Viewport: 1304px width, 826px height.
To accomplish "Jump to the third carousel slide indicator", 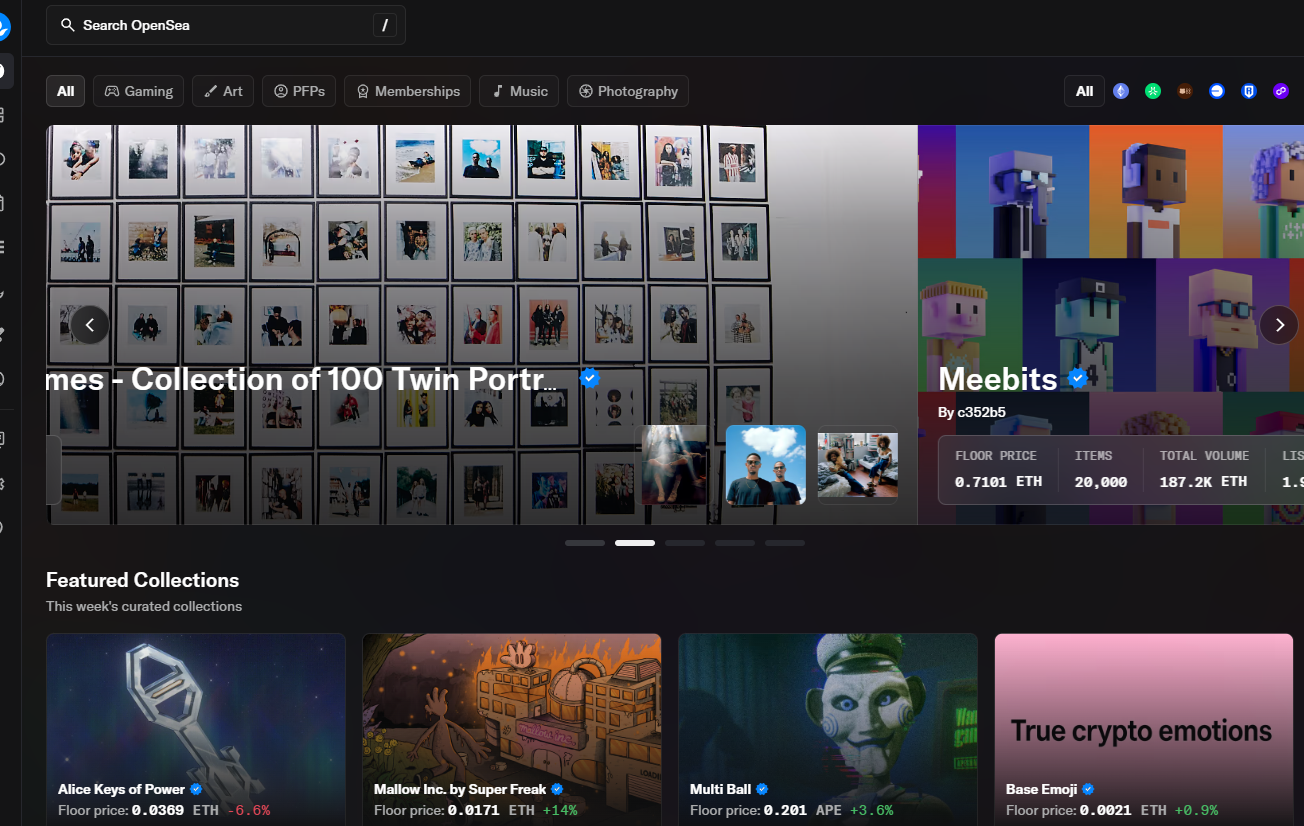I will pyautogui.click(x=685, y=543).
